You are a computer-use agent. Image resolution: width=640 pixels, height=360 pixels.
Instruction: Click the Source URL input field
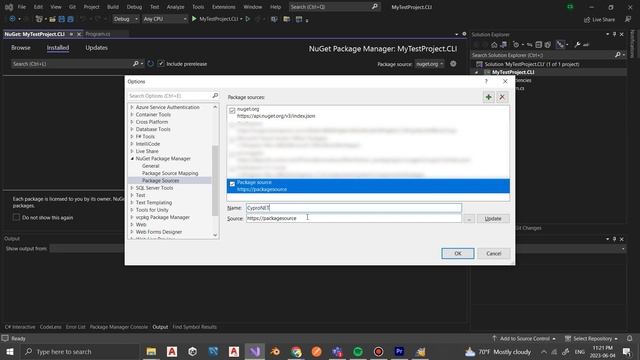click(x=353, y=218)
